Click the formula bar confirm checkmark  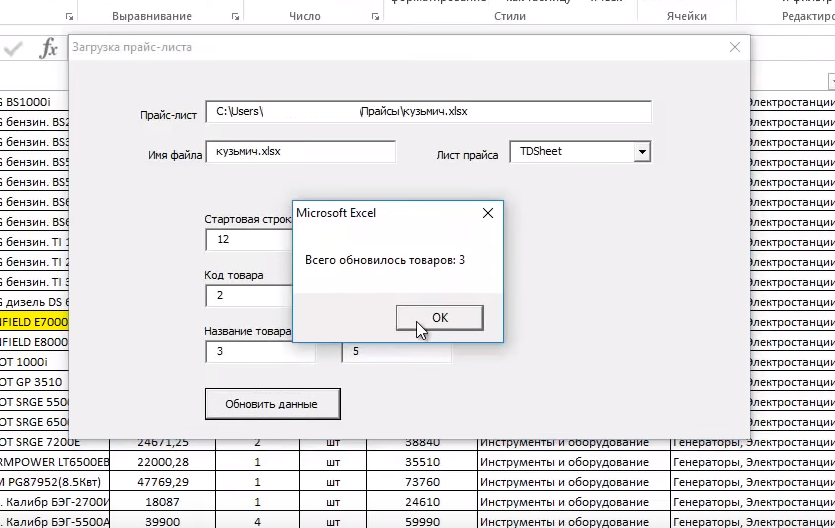(13, 50)
